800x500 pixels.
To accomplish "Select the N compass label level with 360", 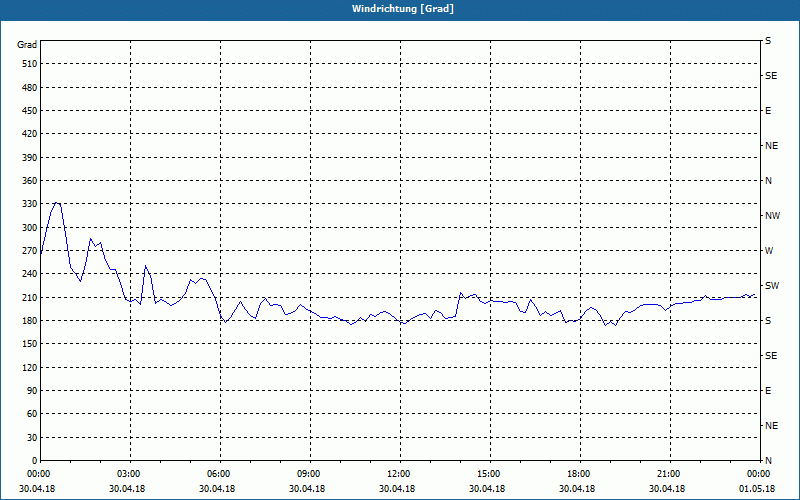I will 768,181.
